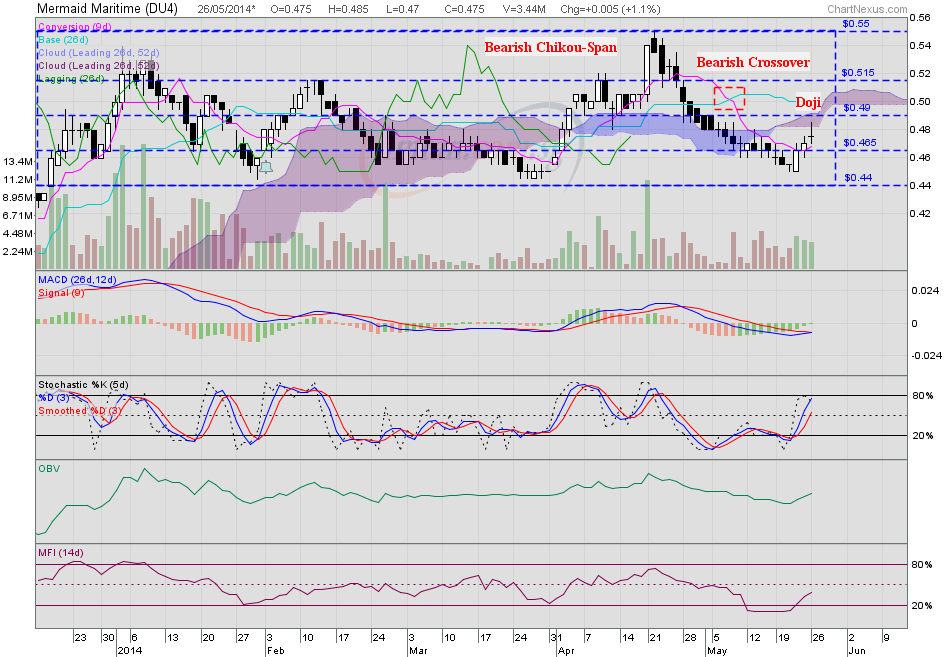
Task: Click the Stochastic %K (5d) label
Action: 83,385
